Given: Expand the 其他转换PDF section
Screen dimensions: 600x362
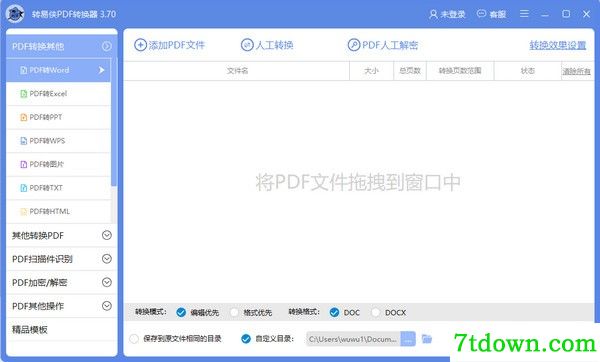Looking at the screenshot, I should point(107,235).
